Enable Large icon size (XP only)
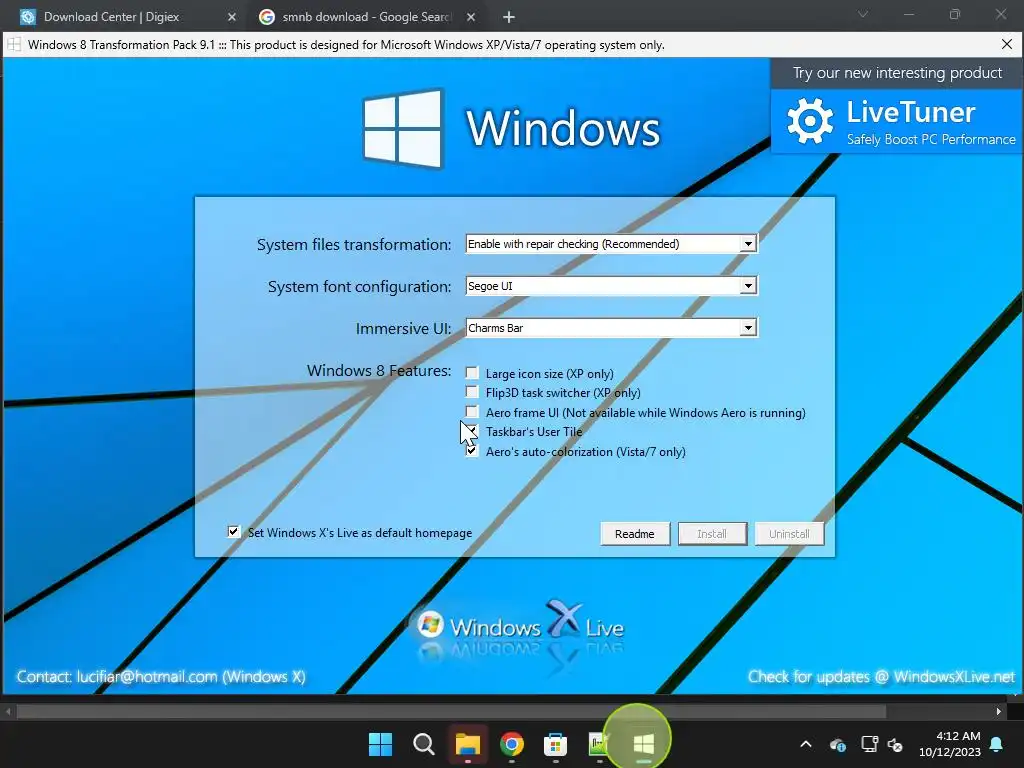 coord(472,373)
